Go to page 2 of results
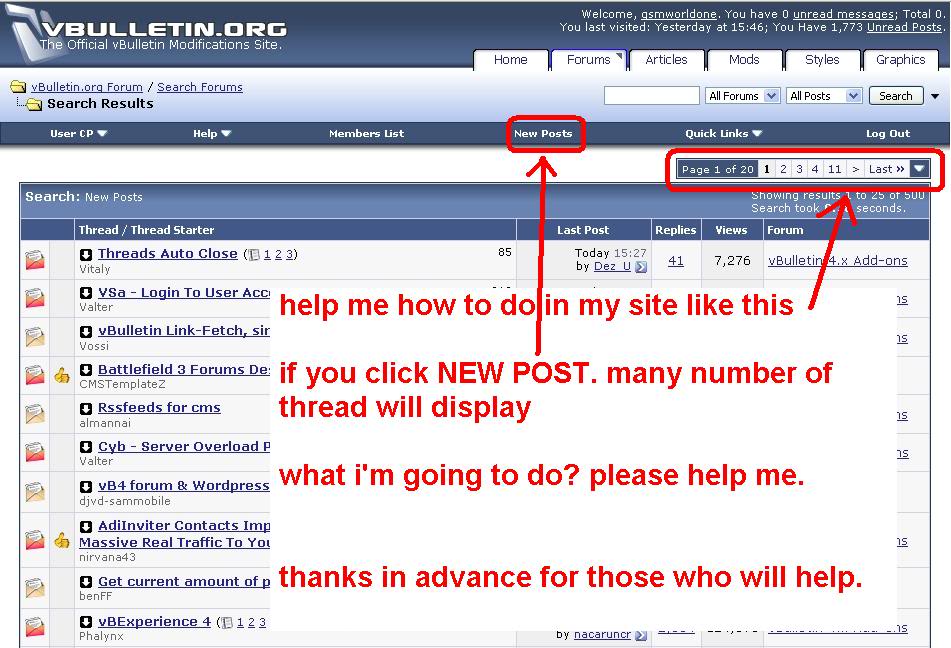 click(783, 169)
